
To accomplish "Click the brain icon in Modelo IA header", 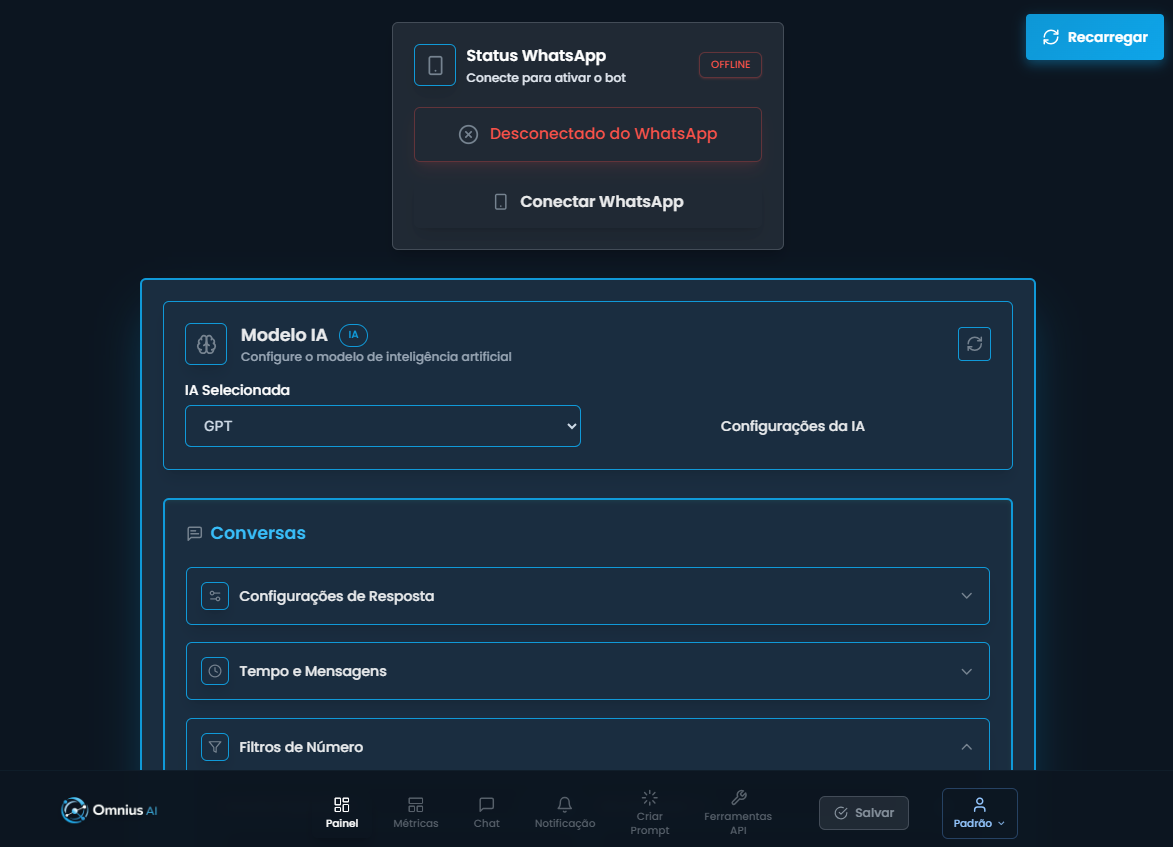I will (x=206, y=343).
